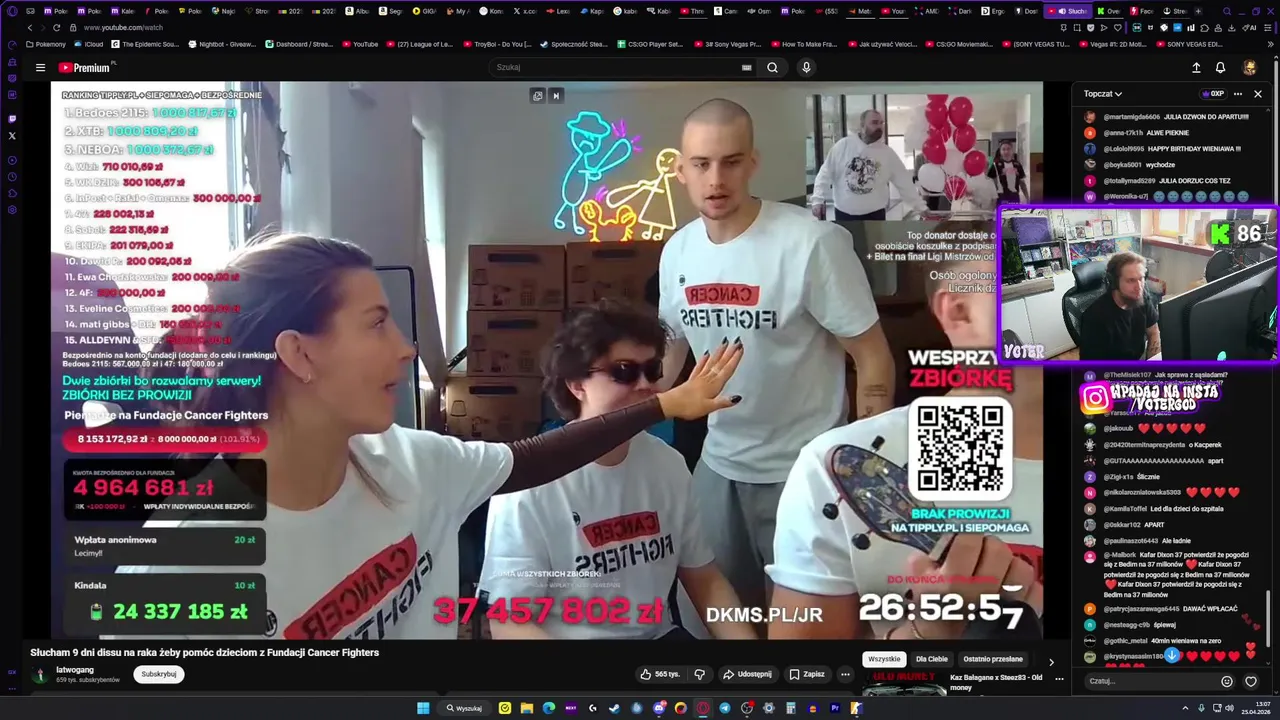Open the iCloud bookmark
The height and width of the screenshot is (720, 1280).
tap(88, 44)
